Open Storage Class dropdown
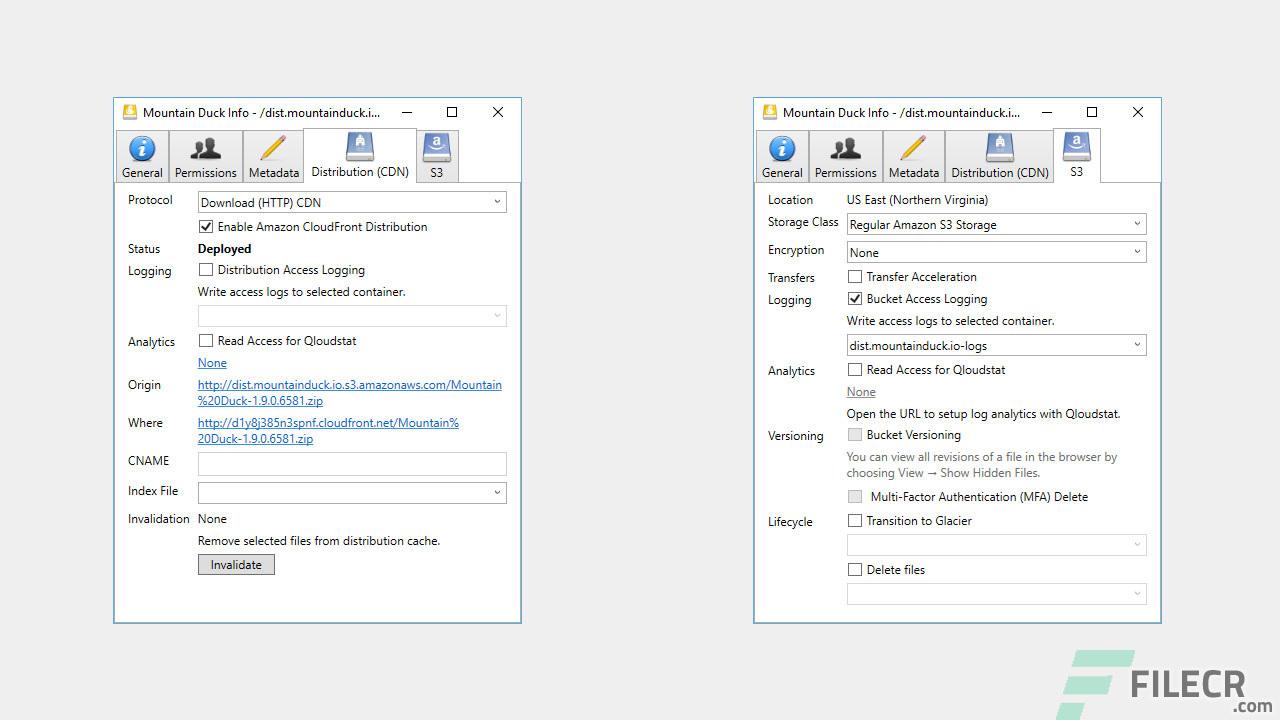This screenshot has height=720, width=1280. tap(996, 224)
